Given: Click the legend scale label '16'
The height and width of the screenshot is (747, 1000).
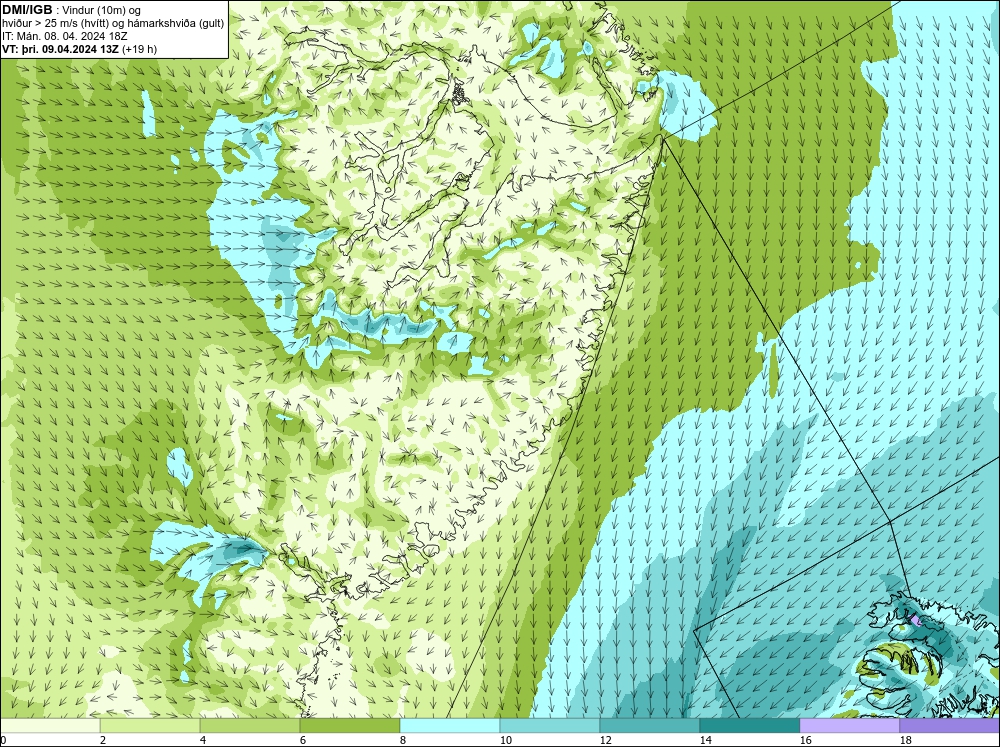Looking at the screenshot, I should click(x=805, y=740).
